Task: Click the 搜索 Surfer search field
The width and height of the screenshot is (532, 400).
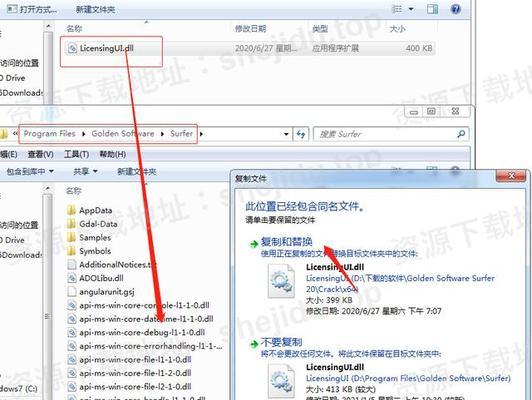Action: pyautogui.click(x=386, y=134)
